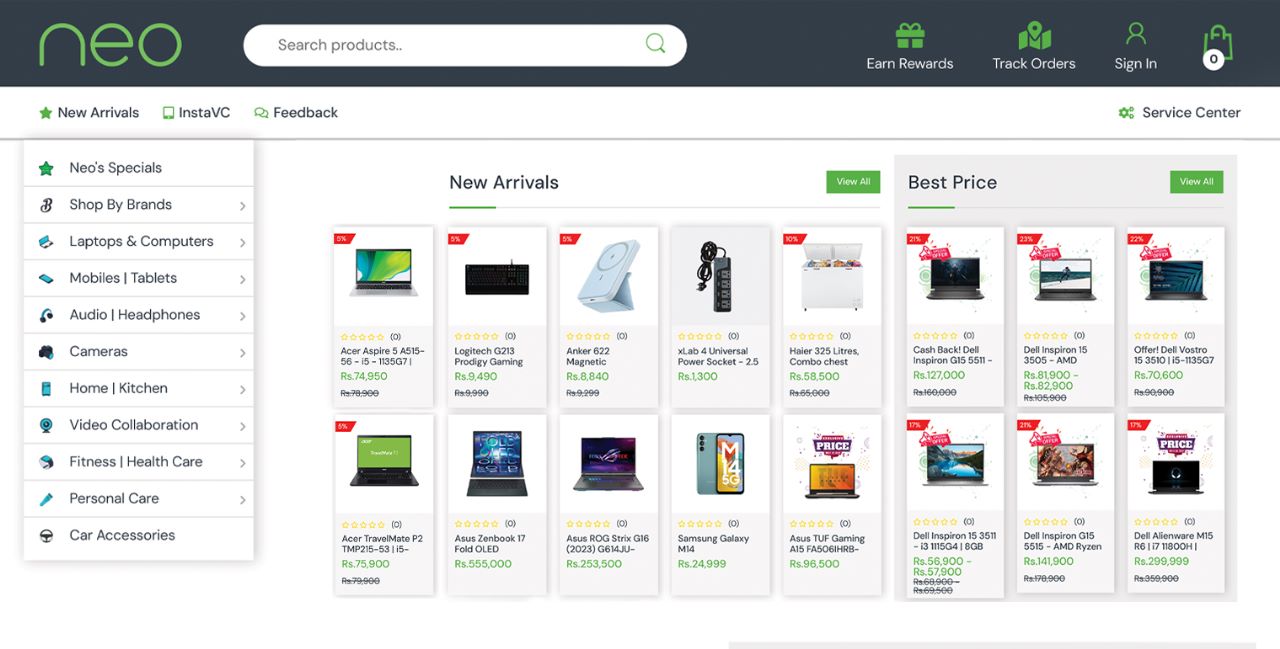Open Dell Inspiron 15 3505 image
The image size is (1280, 649).
pyautogui.click(x=1066, y=277)
